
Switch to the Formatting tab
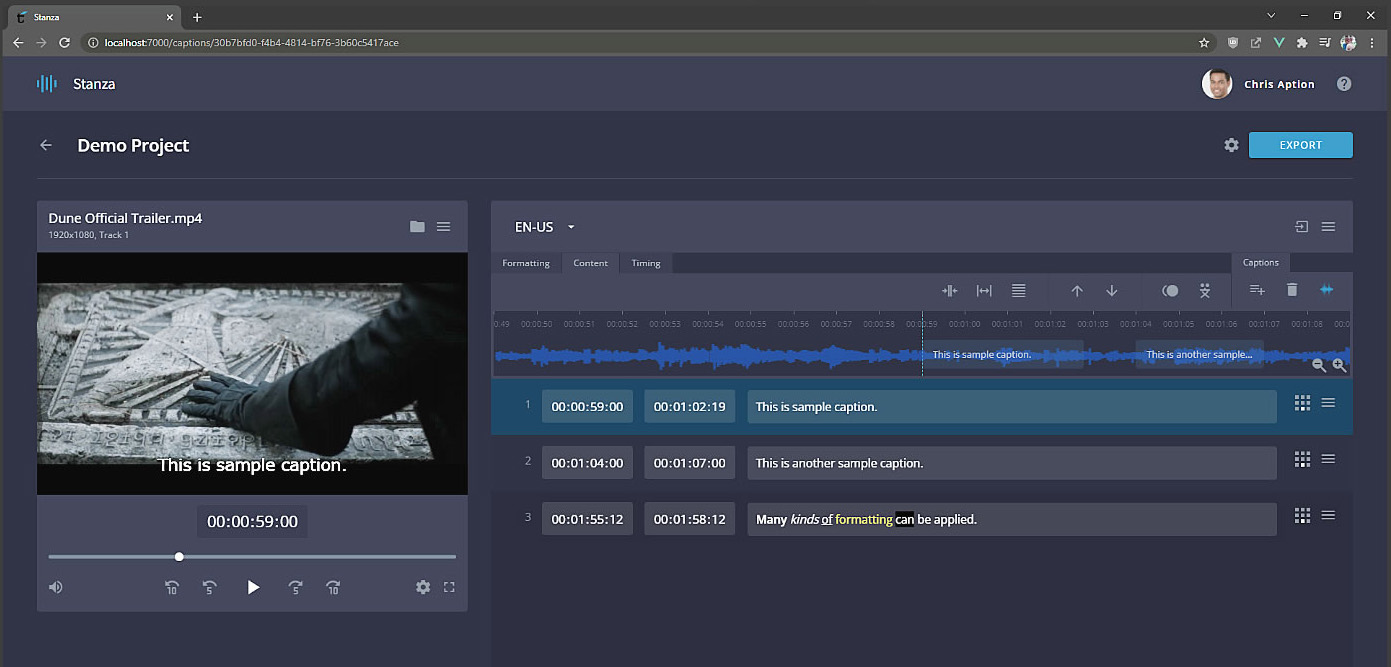(x=526, y=263)
